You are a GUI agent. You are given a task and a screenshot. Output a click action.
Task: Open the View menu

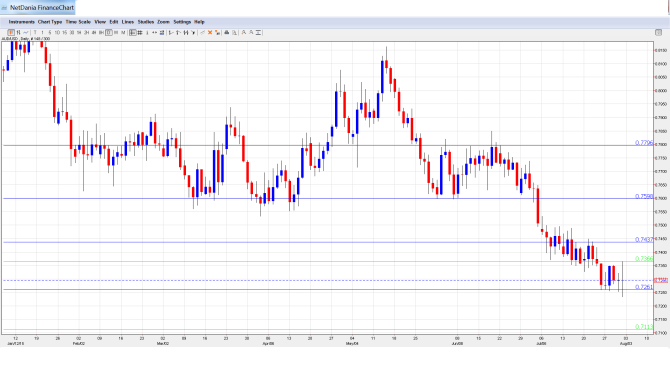pos(100,22)
